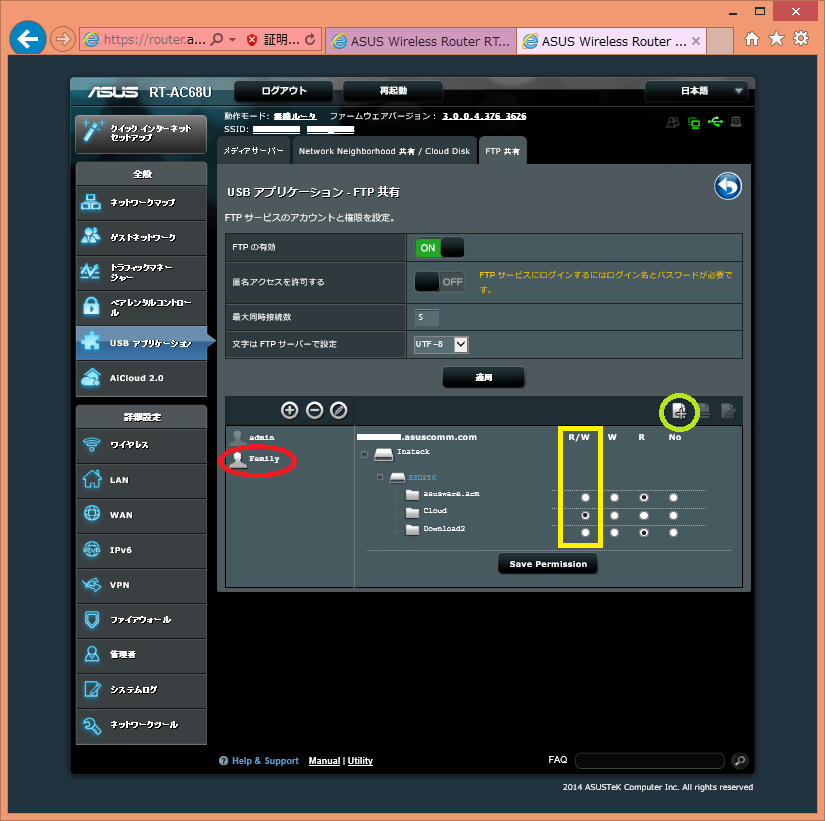The height and width of the screenshot is (821, 825).
Task: Click the add folder icon
Action: pyautogui.click(x=679, y=410)
